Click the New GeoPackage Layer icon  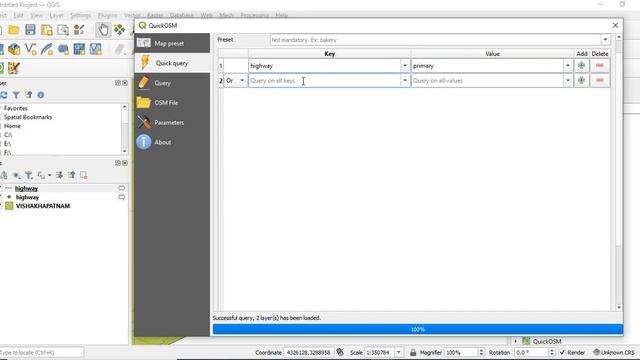pyautogui.click(x=14, y=49)
